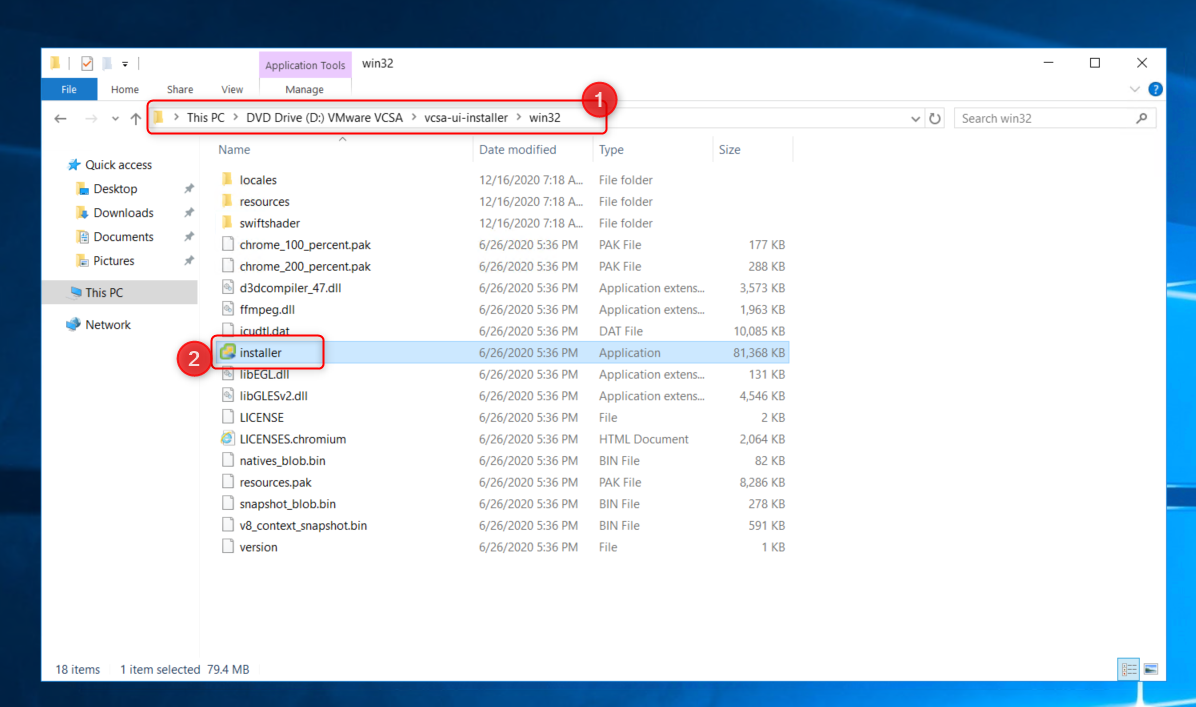Screen dimensions: 1196x707
Task: Click vcsa-ui-installer in the breadcrumb path
Action: [466, 118]
